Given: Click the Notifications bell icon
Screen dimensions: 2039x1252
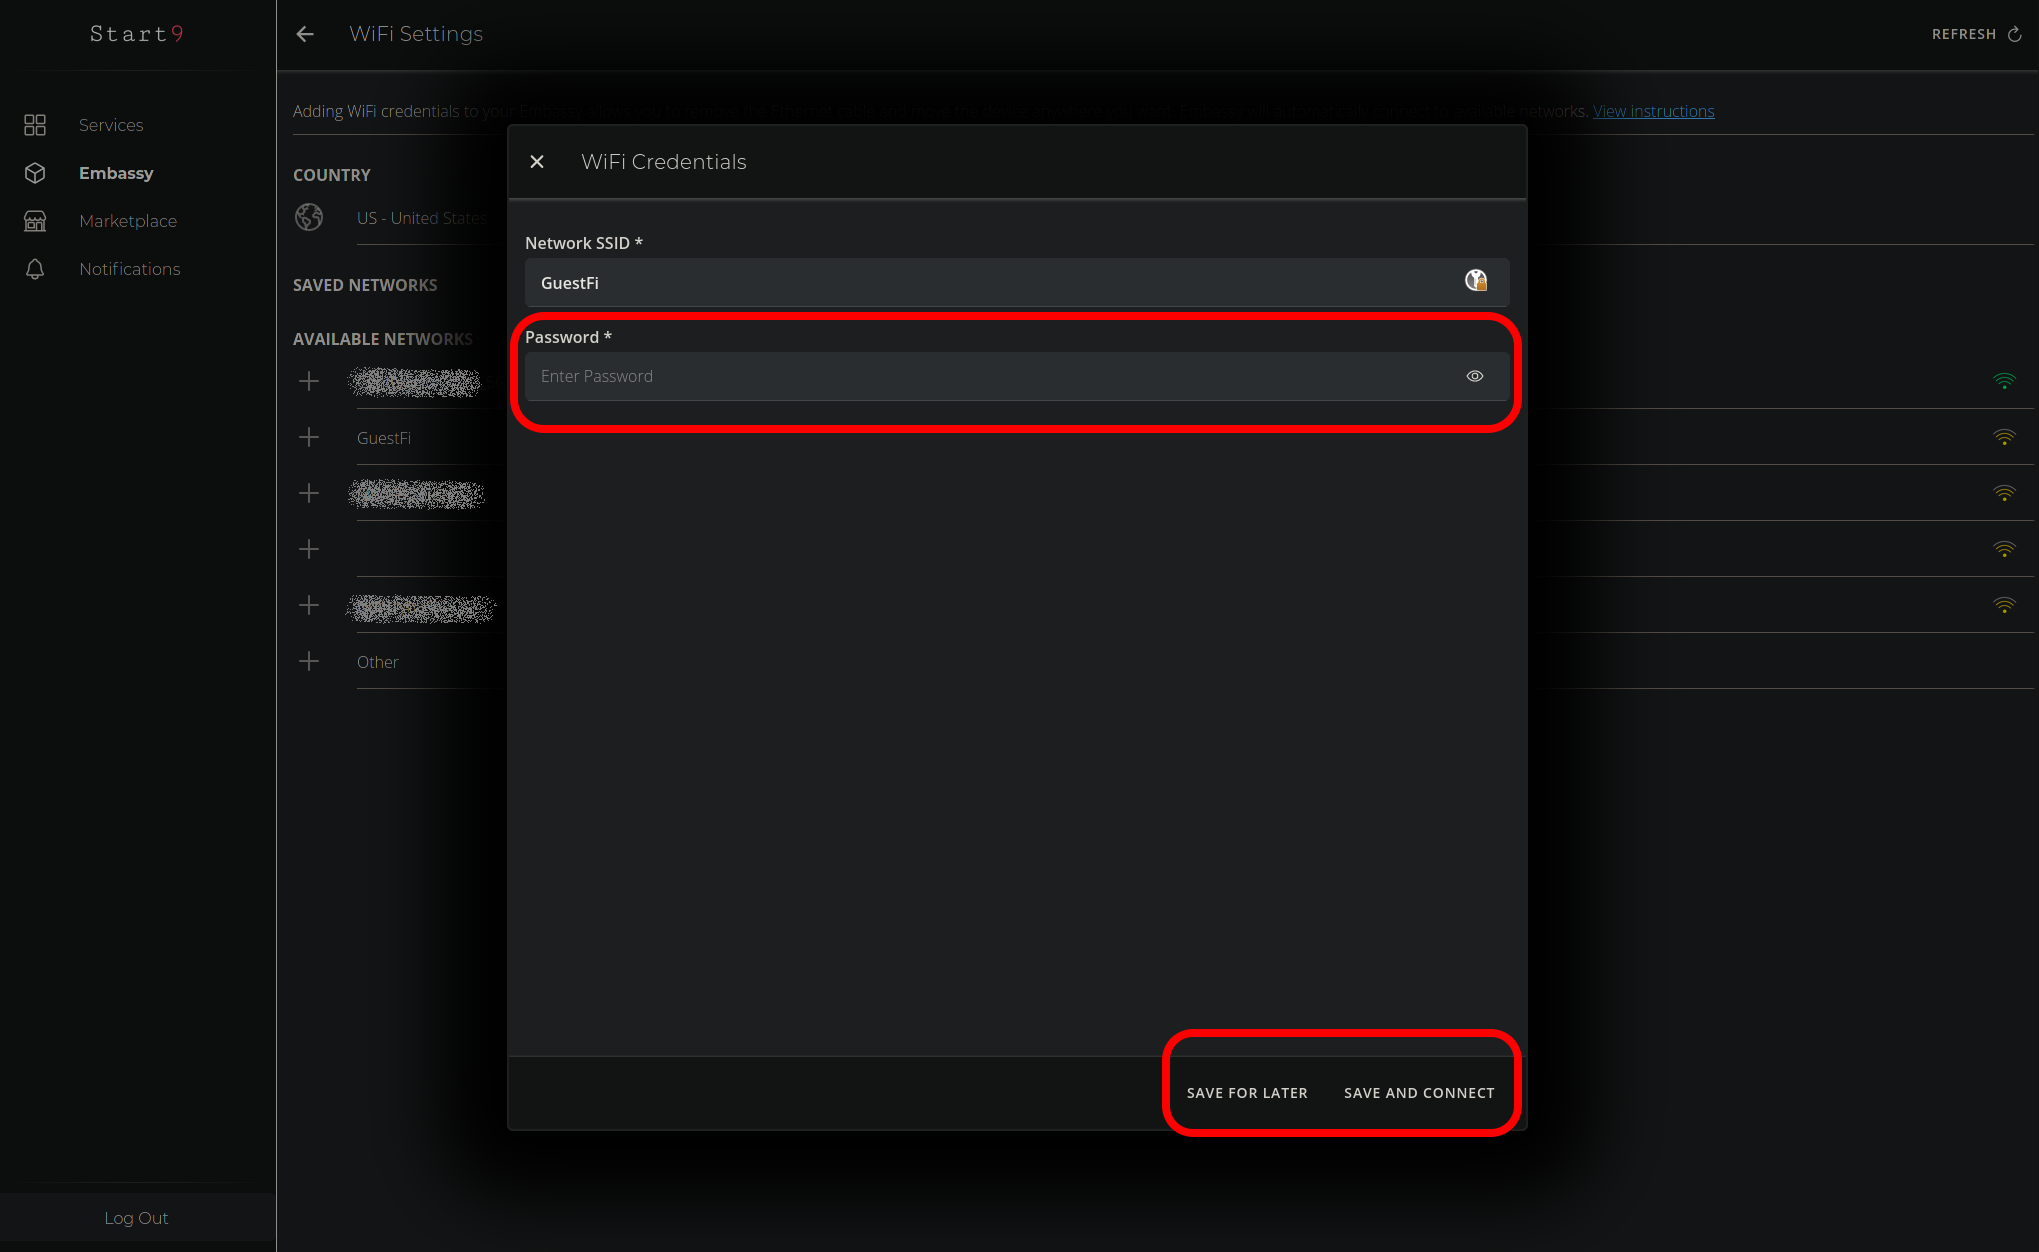Looking at the screenshot, I should click(35, 269).
